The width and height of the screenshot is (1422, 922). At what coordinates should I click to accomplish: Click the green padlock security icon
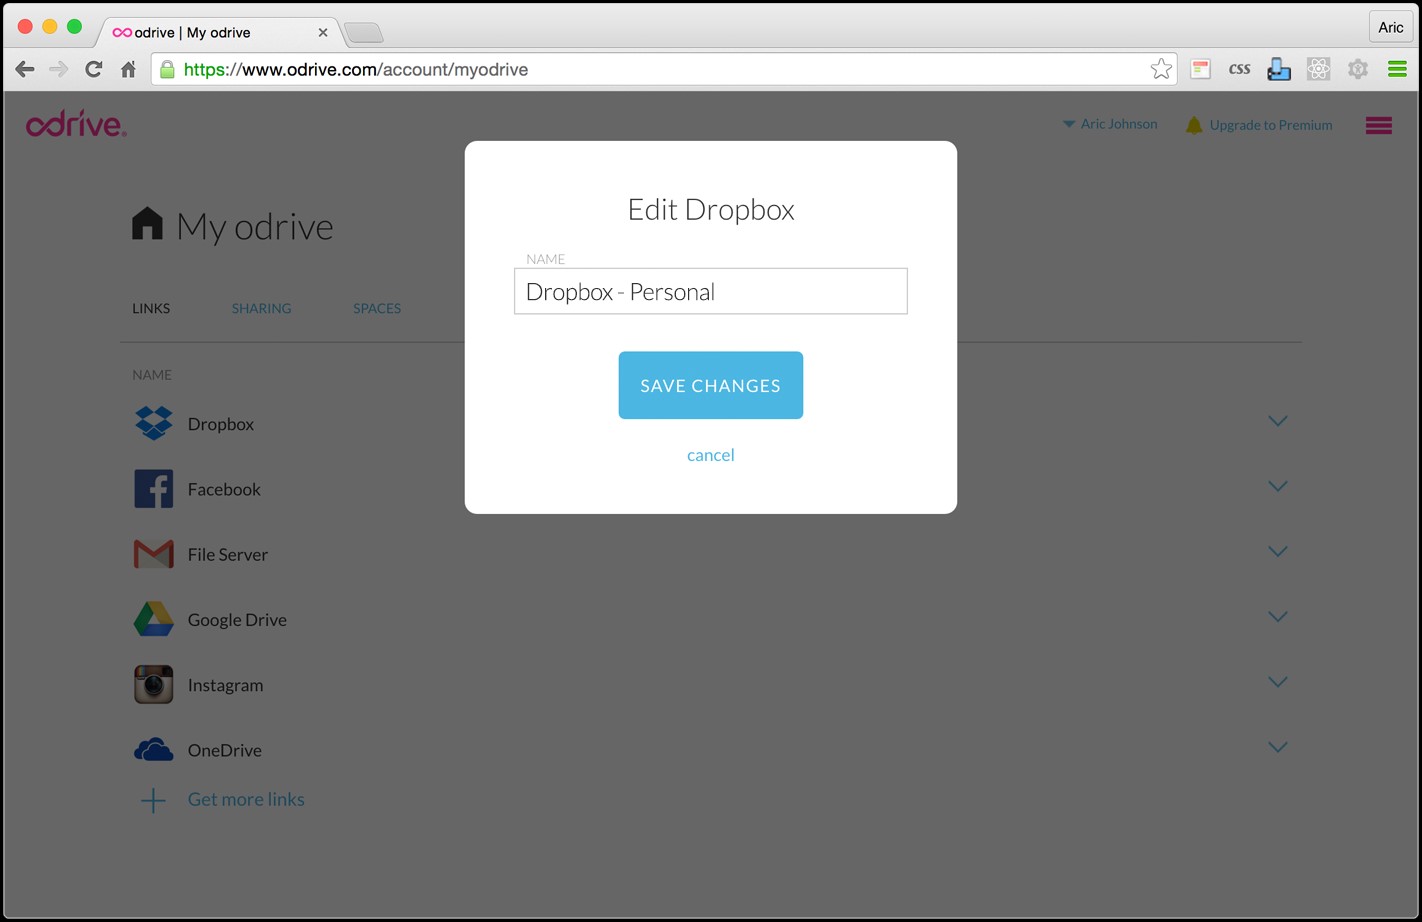pyautogui.click(x=167, y=69)
